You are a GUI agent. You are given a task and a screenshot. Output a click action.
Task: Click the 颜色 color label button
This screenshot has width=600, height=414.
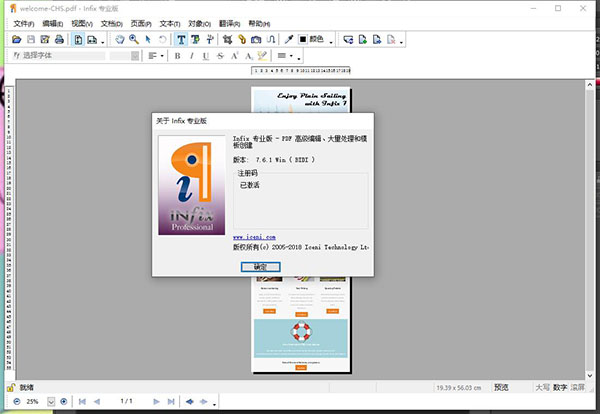click(x=316, y=39)
